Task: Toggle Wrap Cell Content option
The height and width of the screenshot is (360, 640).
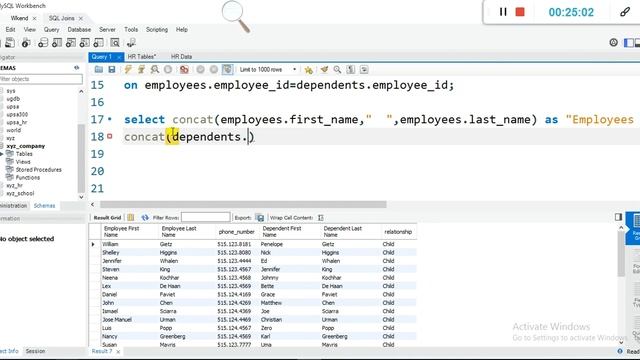Action: tap(321, 218)
